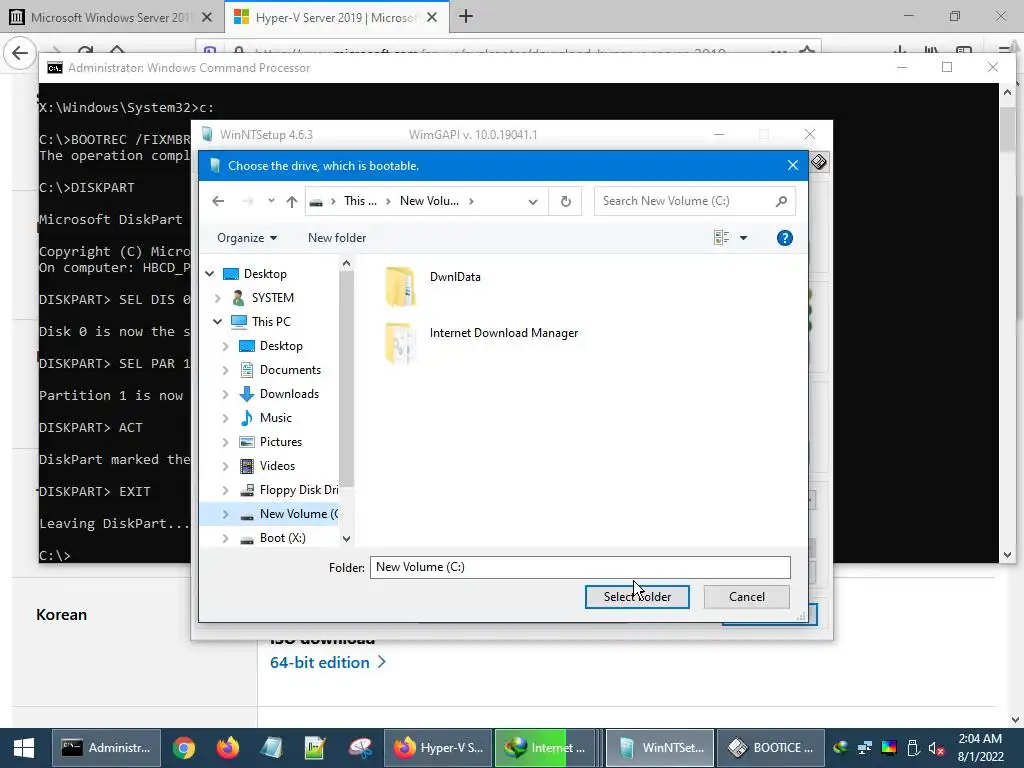Viewport: 1024px width, 768px height.
Task: Expand the Documents tree node
Action: click(x=225, y=370)
